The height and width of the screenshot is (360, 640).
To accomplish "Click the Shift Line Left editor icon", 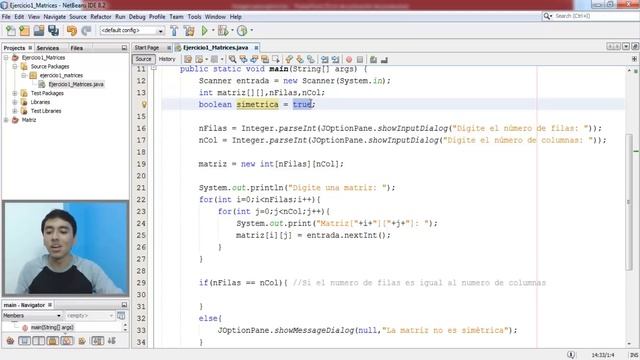I will tap(324, 60).
